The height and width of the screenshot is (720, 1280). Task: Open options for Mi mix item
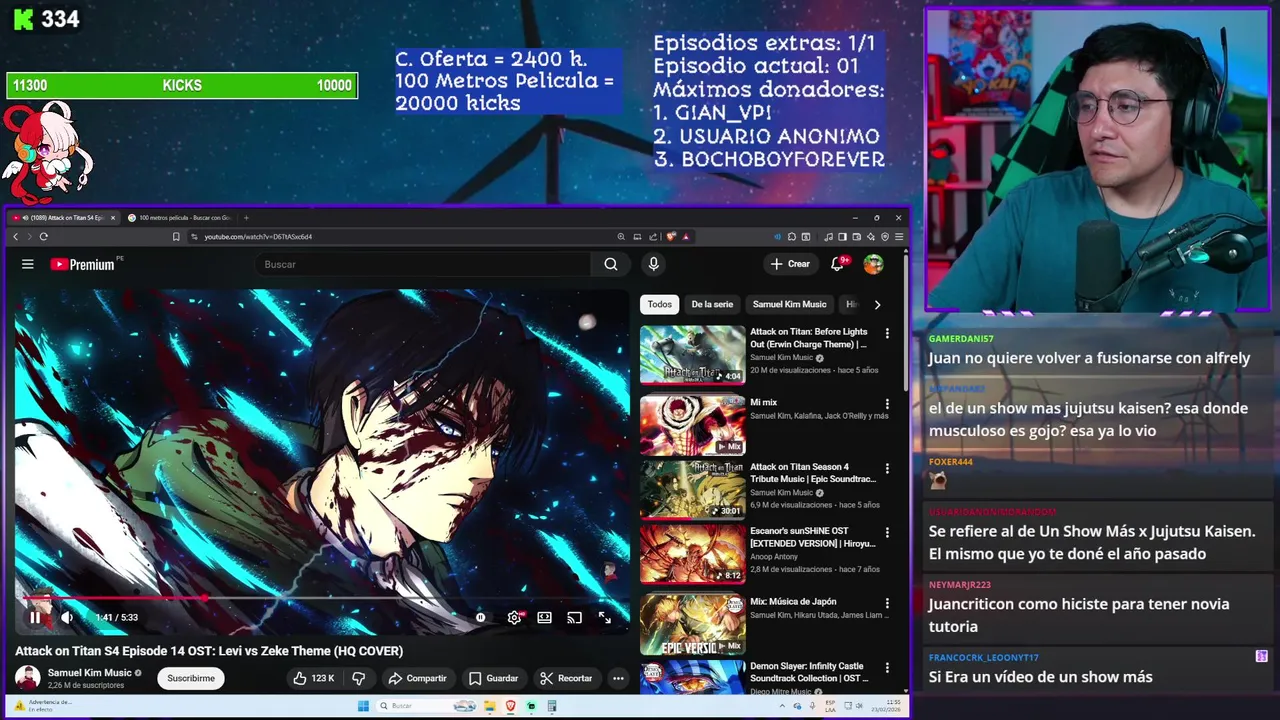887,403
